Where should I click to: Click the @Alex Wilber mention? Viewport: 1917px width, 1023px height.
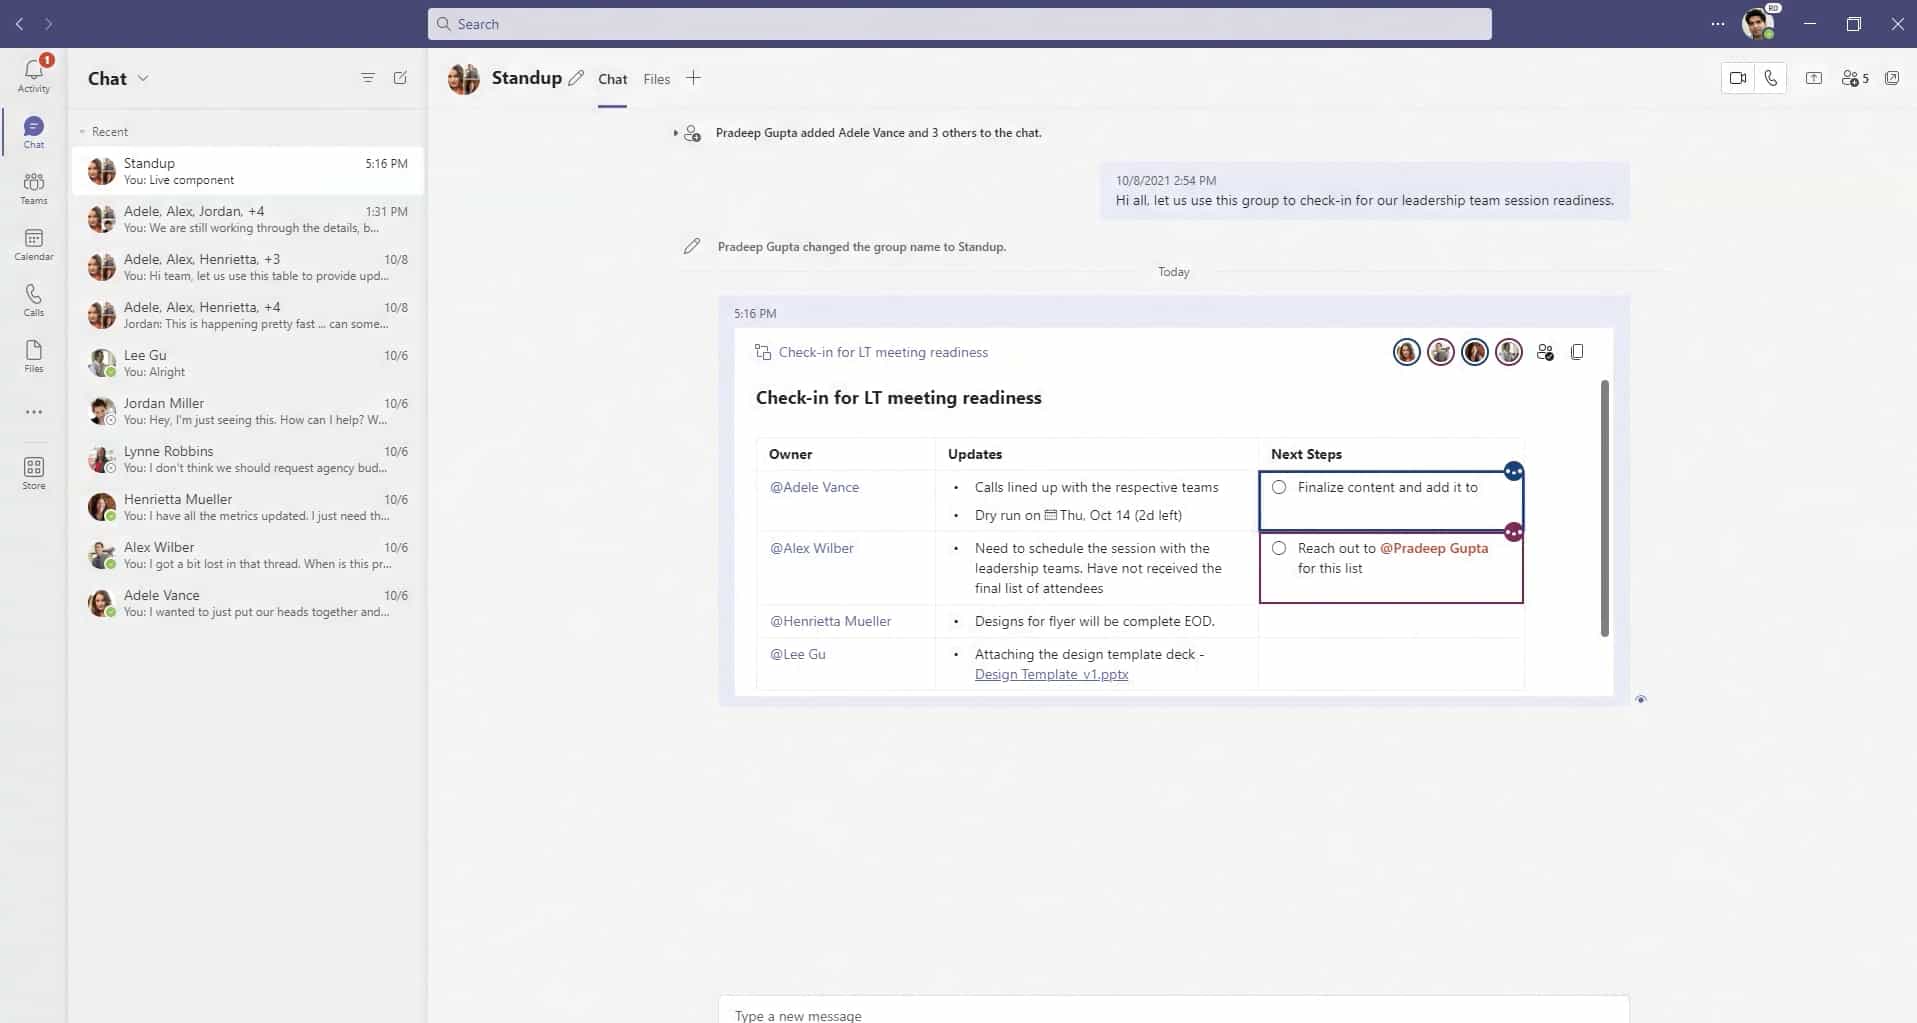click(811, 548)
